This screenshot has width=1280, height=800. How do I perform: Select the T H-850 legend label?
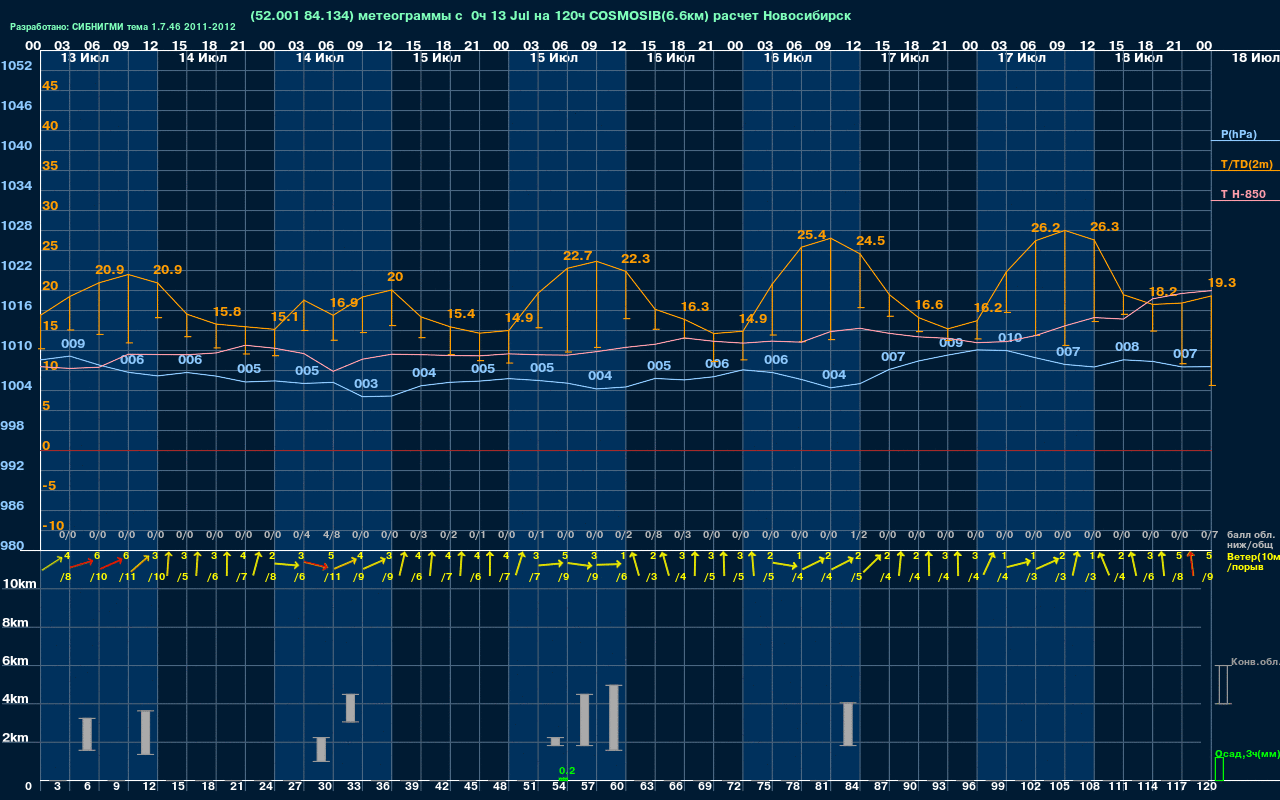tap(1243, 194)
